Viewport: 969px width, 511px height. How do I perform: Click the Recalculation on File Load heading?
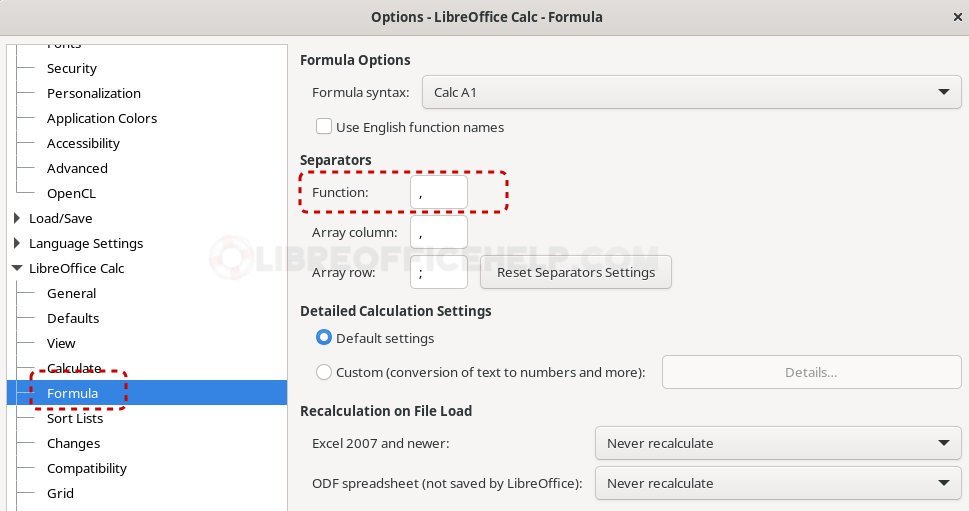tap(386, 411)
